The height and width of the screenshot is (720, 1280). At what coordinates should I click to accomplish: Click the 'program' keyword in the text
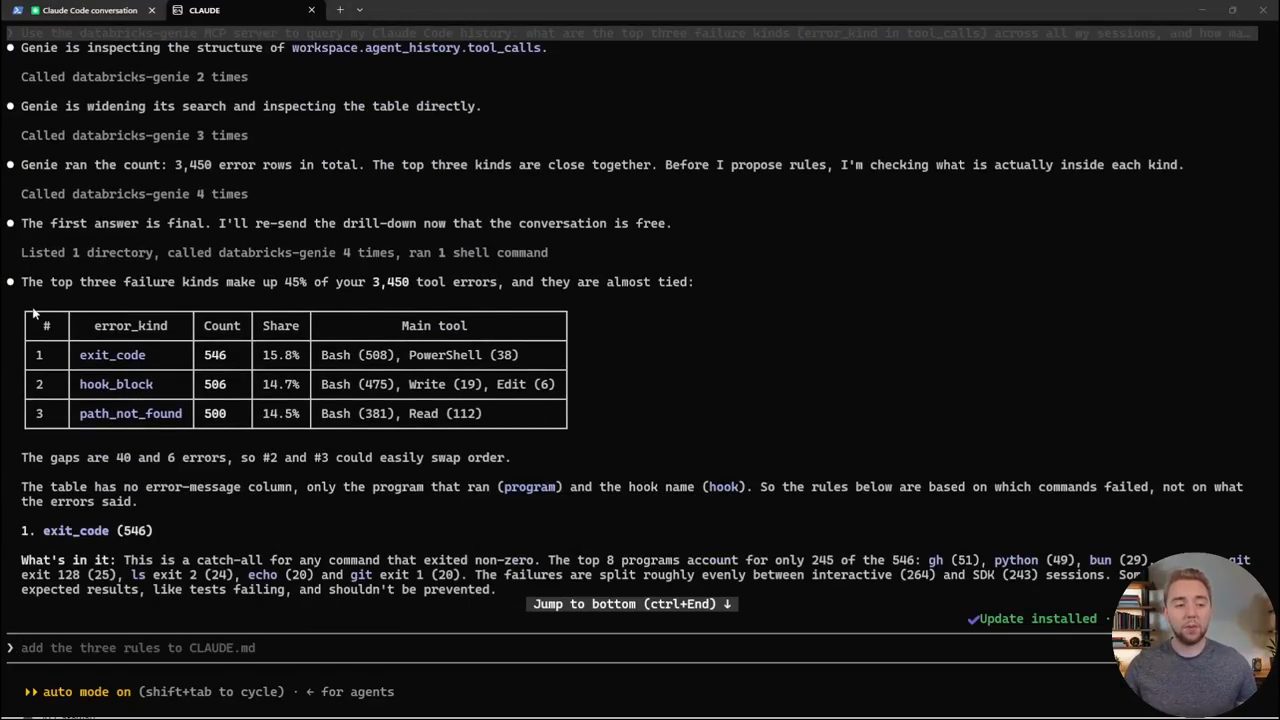[529, 487]
